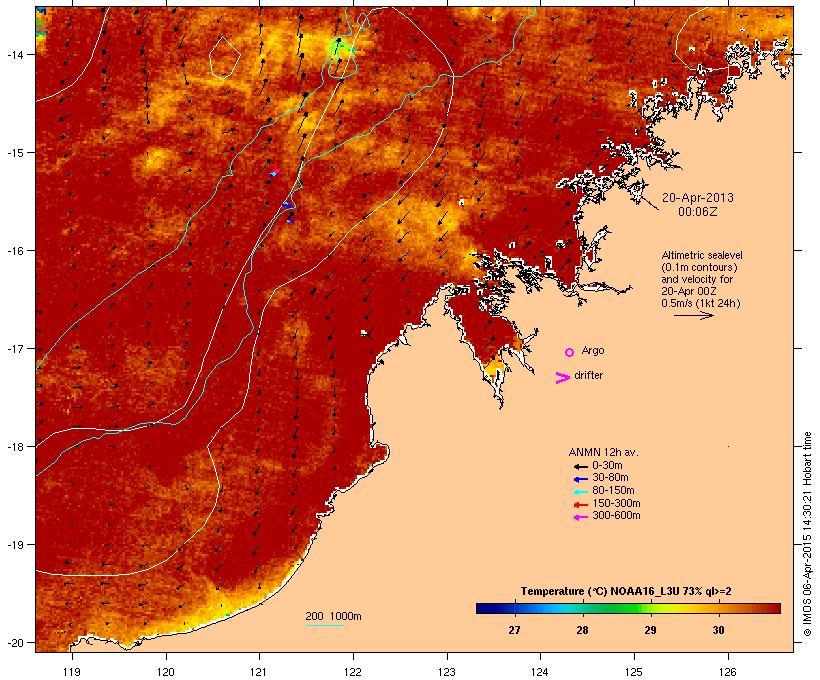Click the 125 longitude axis label
The image size is (820, 680).
point(634,672)
